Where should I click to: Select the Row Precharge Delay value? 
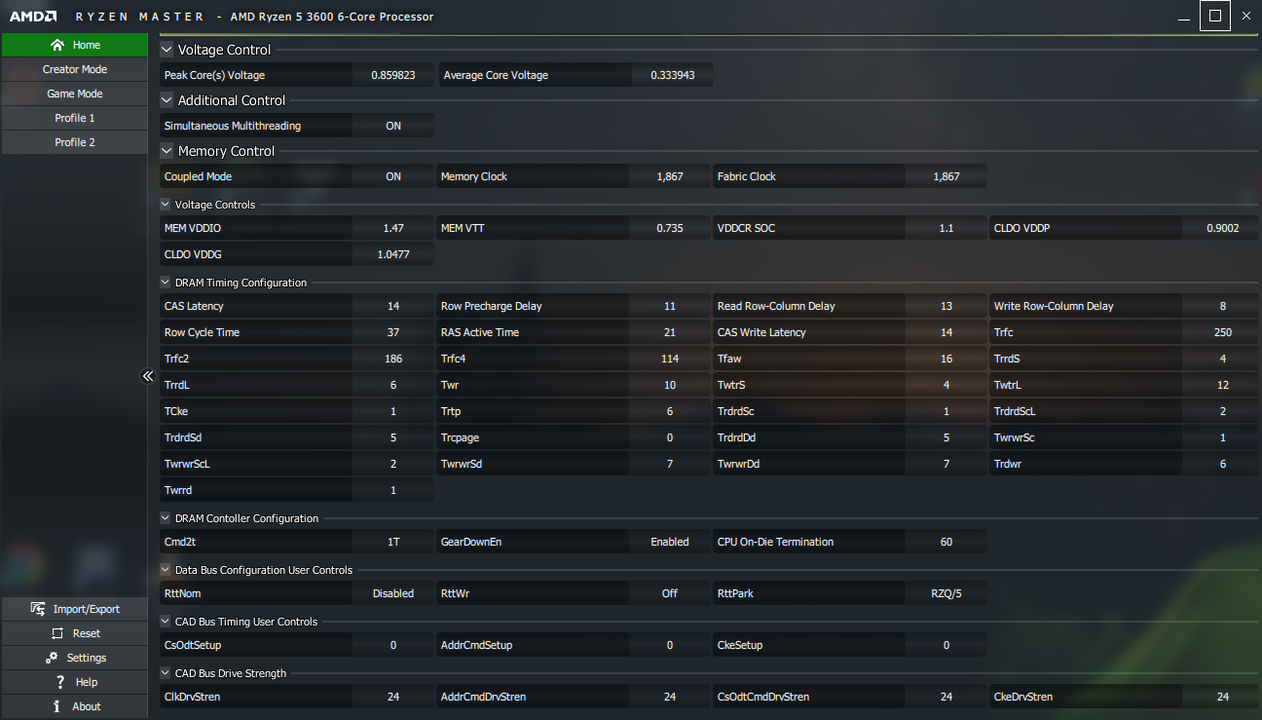click(x=670, y=306)
